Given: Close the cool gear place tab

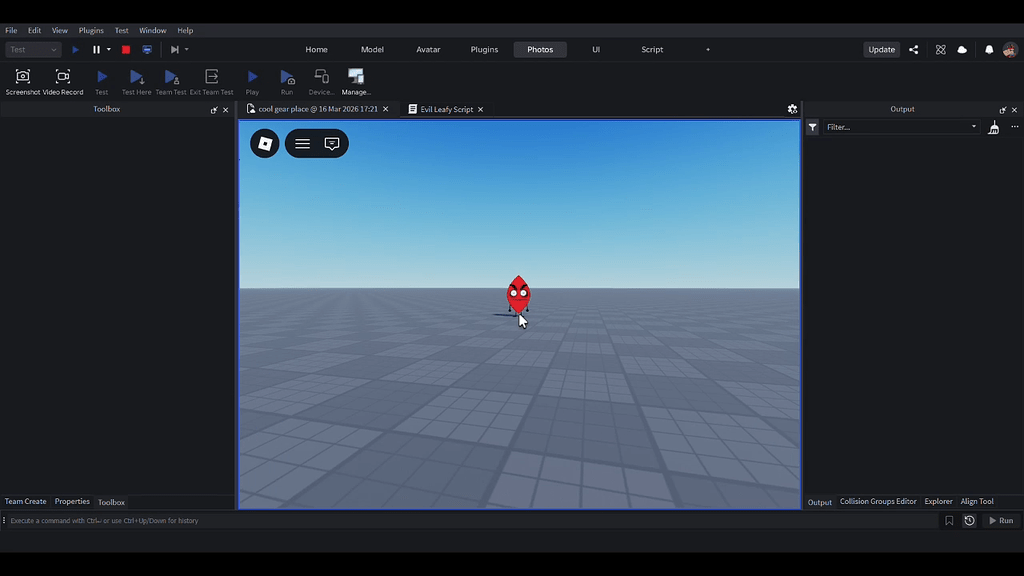Looking at the screenshot, I should click(x=385, y=109).
